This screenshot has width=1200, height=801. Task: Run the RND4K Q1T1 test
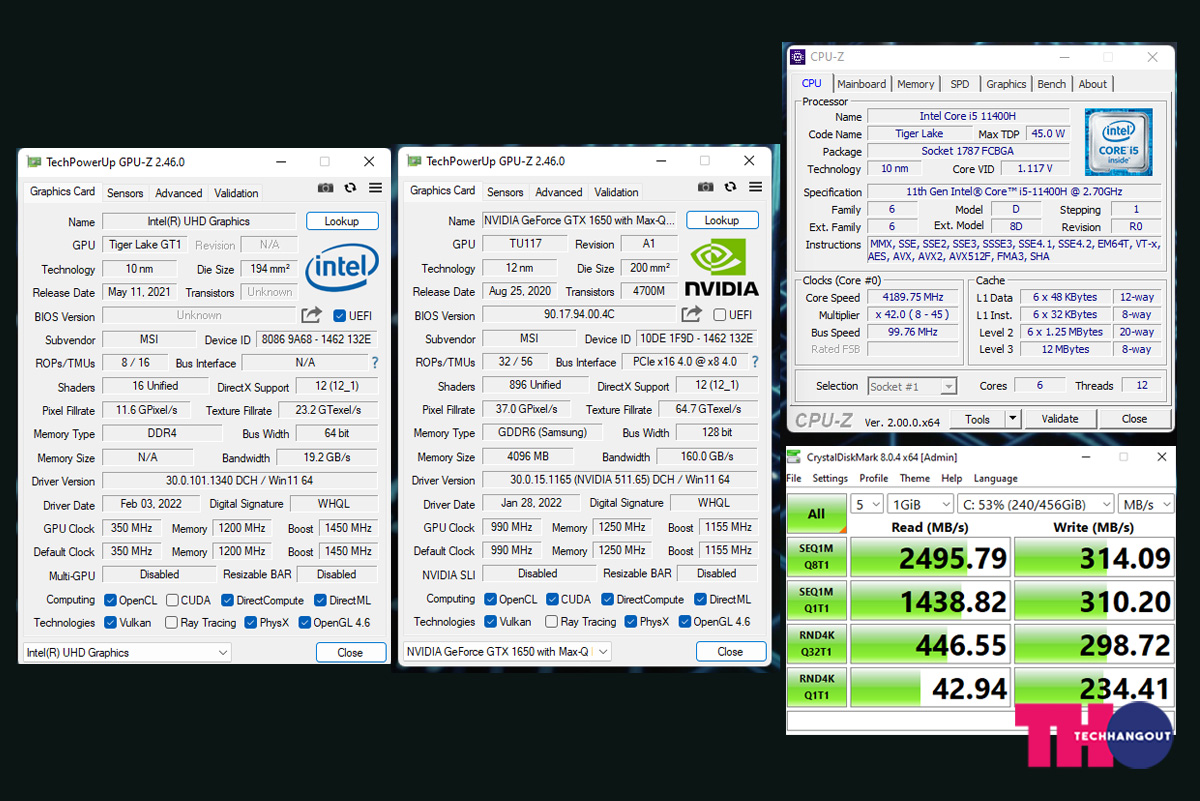click(816, 688)
